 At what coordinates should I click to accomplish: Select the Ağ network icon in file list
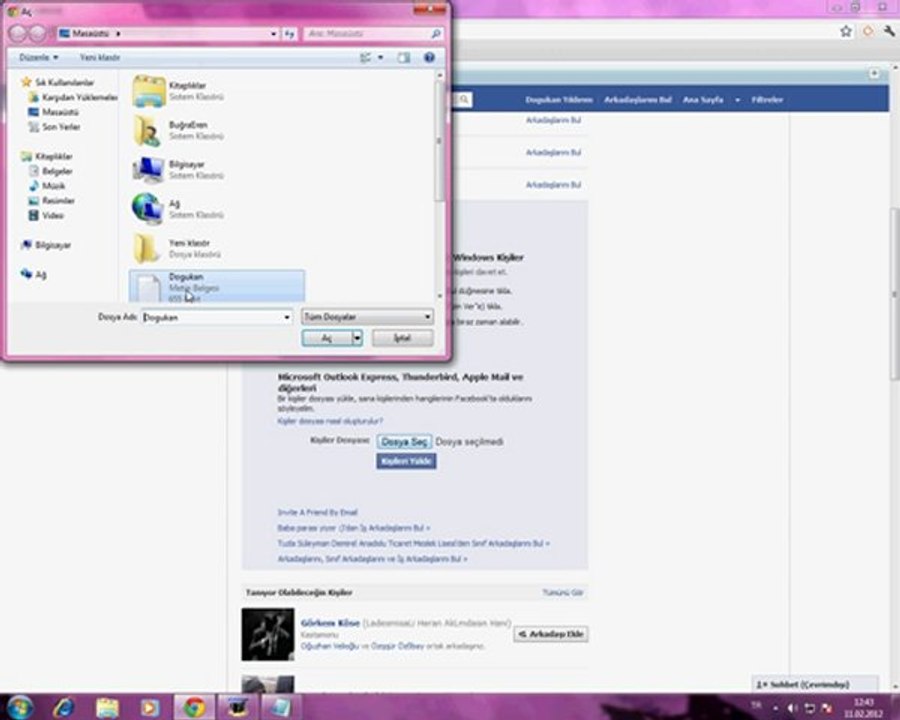(x=148, y=208)
